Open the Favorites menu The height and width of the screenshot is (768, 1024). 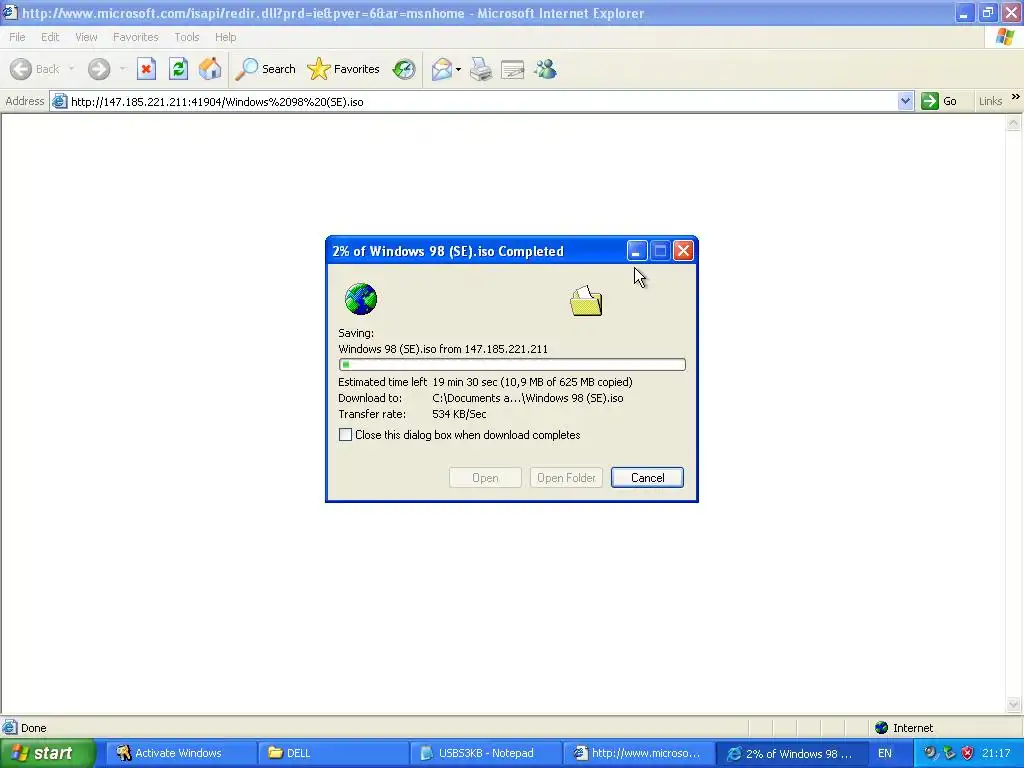(x=136, y=37)
